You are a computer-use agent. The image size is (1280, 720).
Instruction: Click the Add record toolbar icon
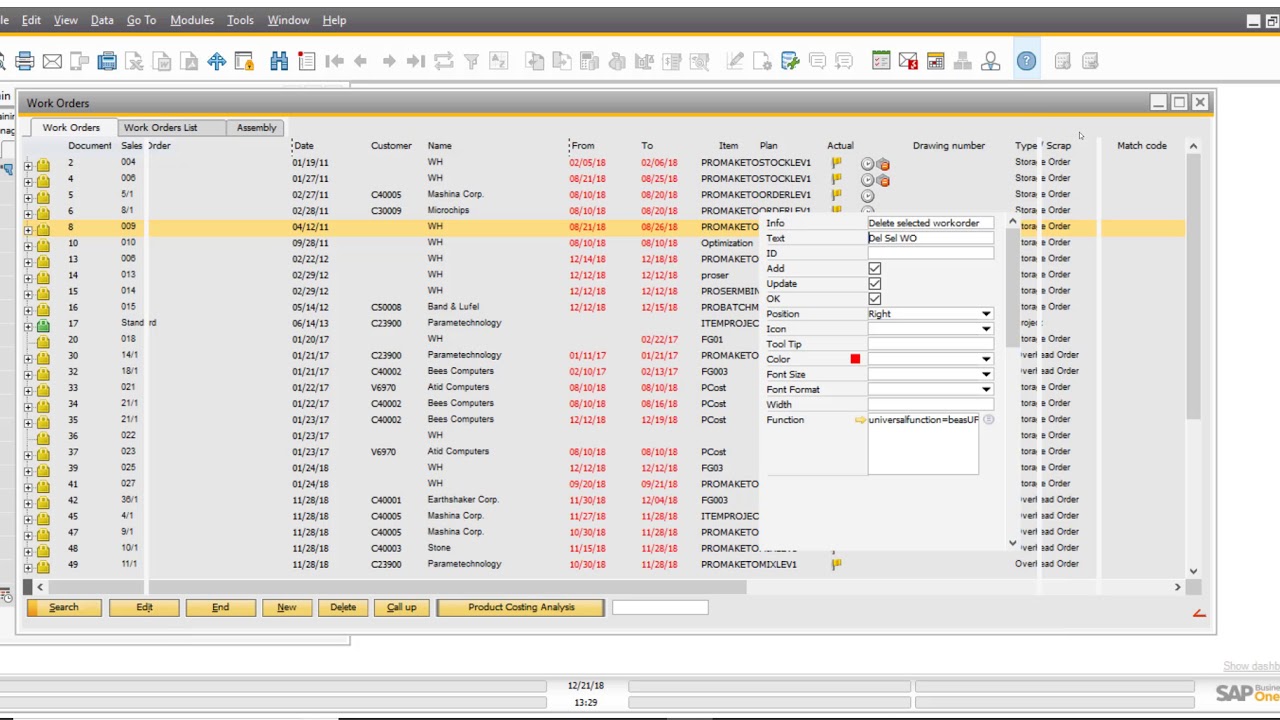(307, 61)
